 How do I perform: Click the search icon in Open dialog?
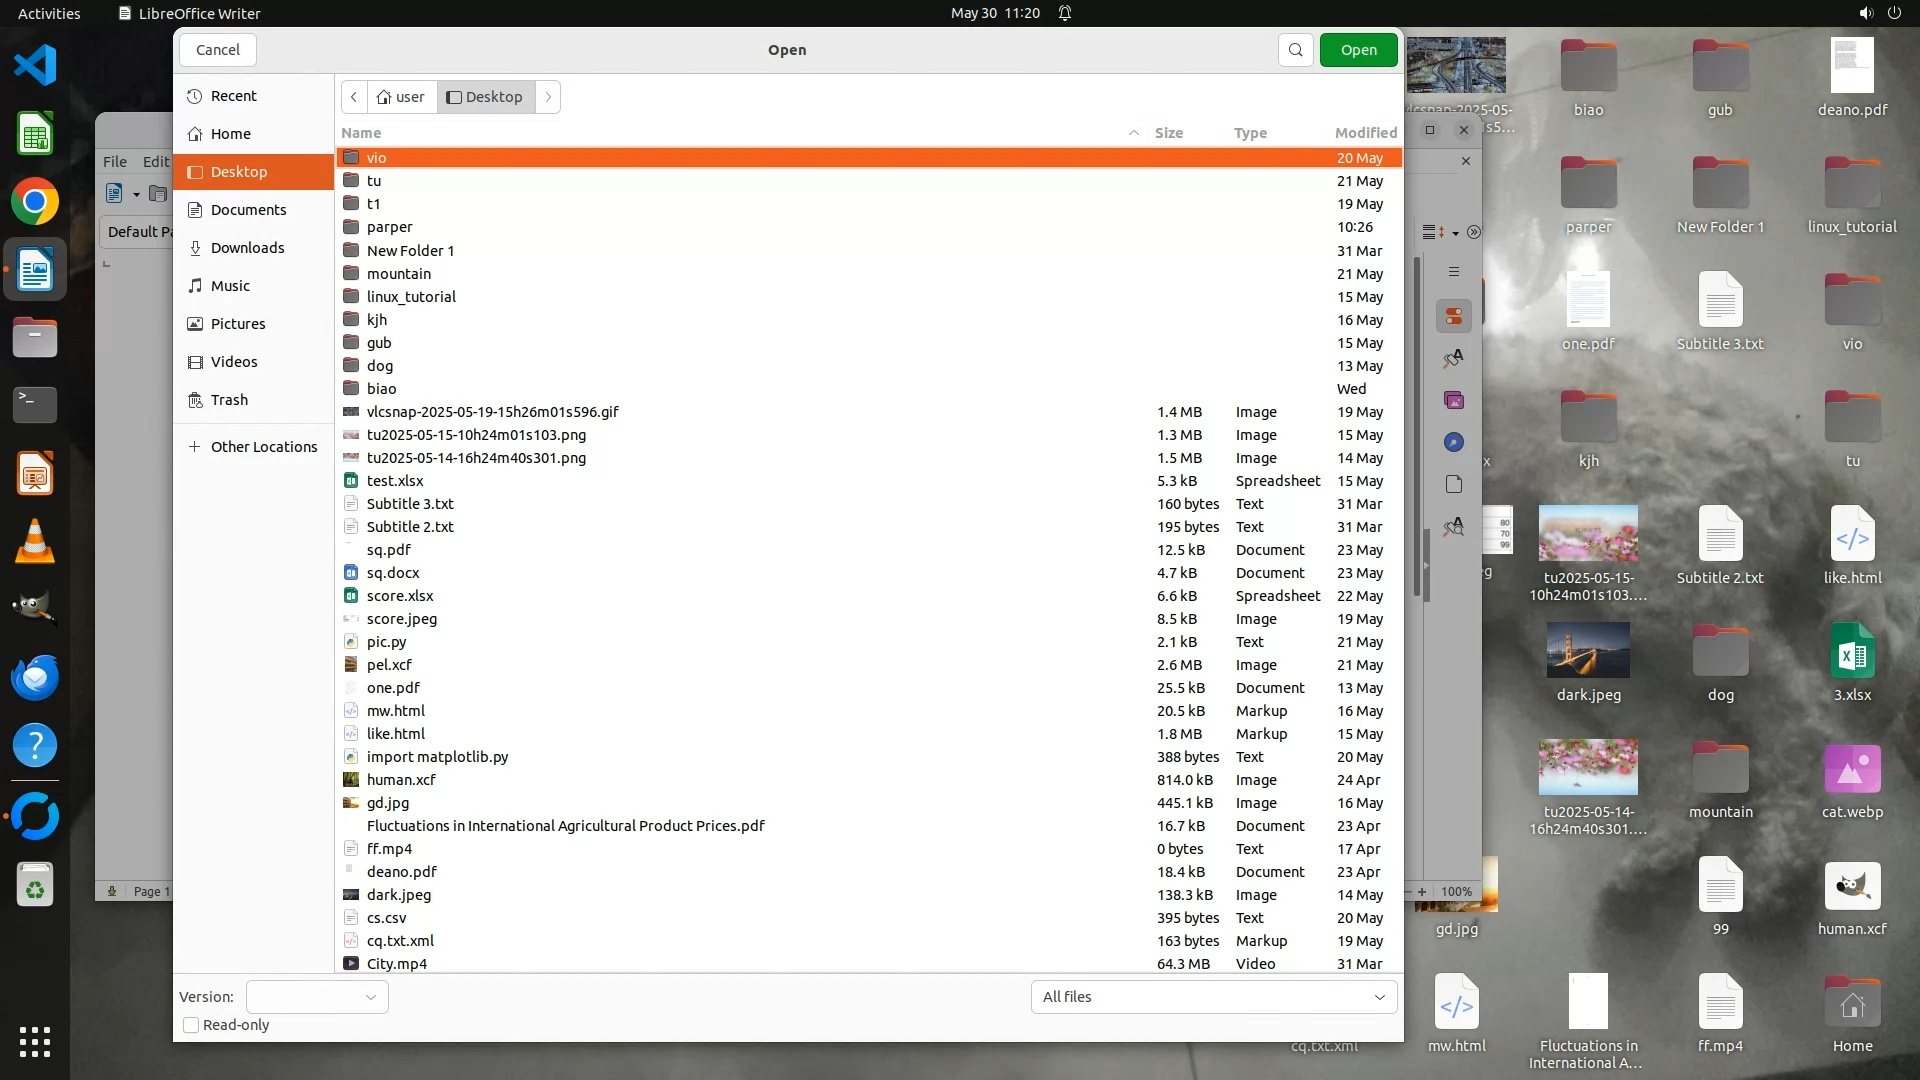click(1295, 50)
